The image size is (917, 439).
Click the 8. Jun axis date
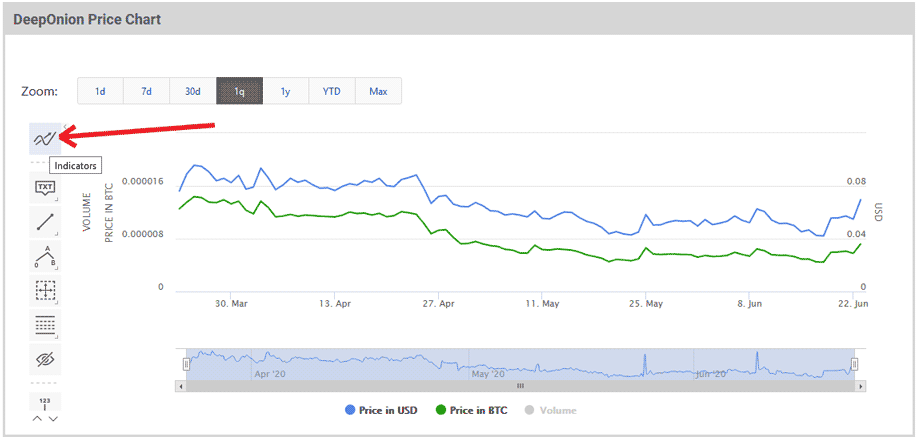point(750,304)
